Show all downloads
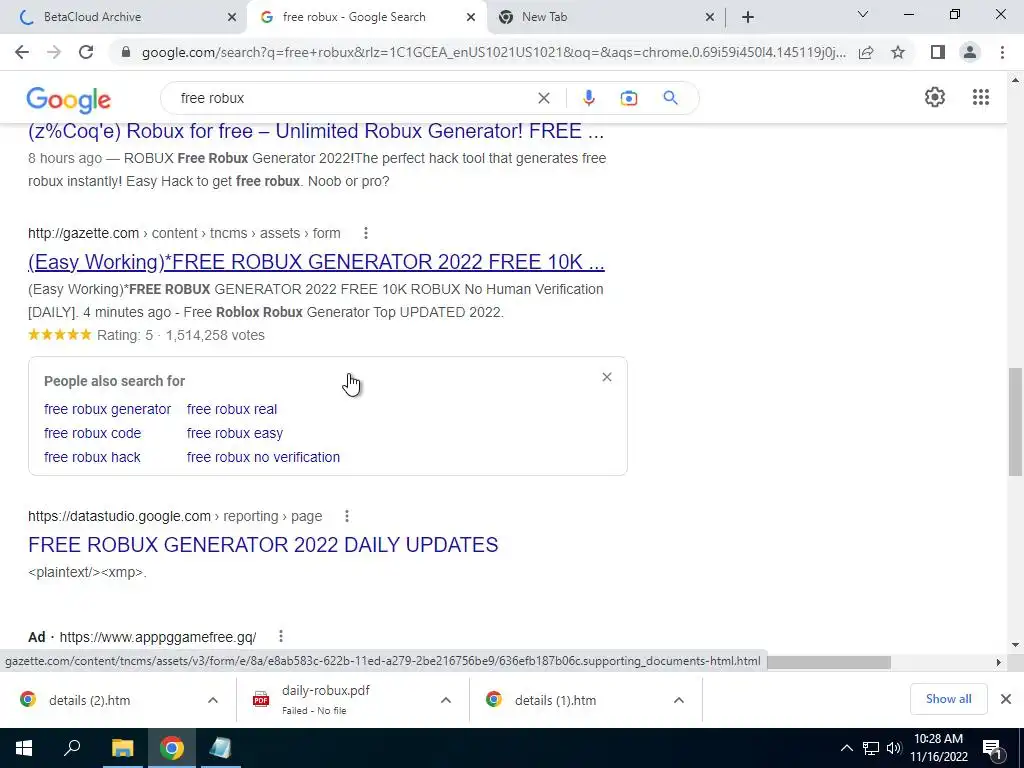Image resolution: width=1024 pixels, height=768 pixels. point(948,699)
